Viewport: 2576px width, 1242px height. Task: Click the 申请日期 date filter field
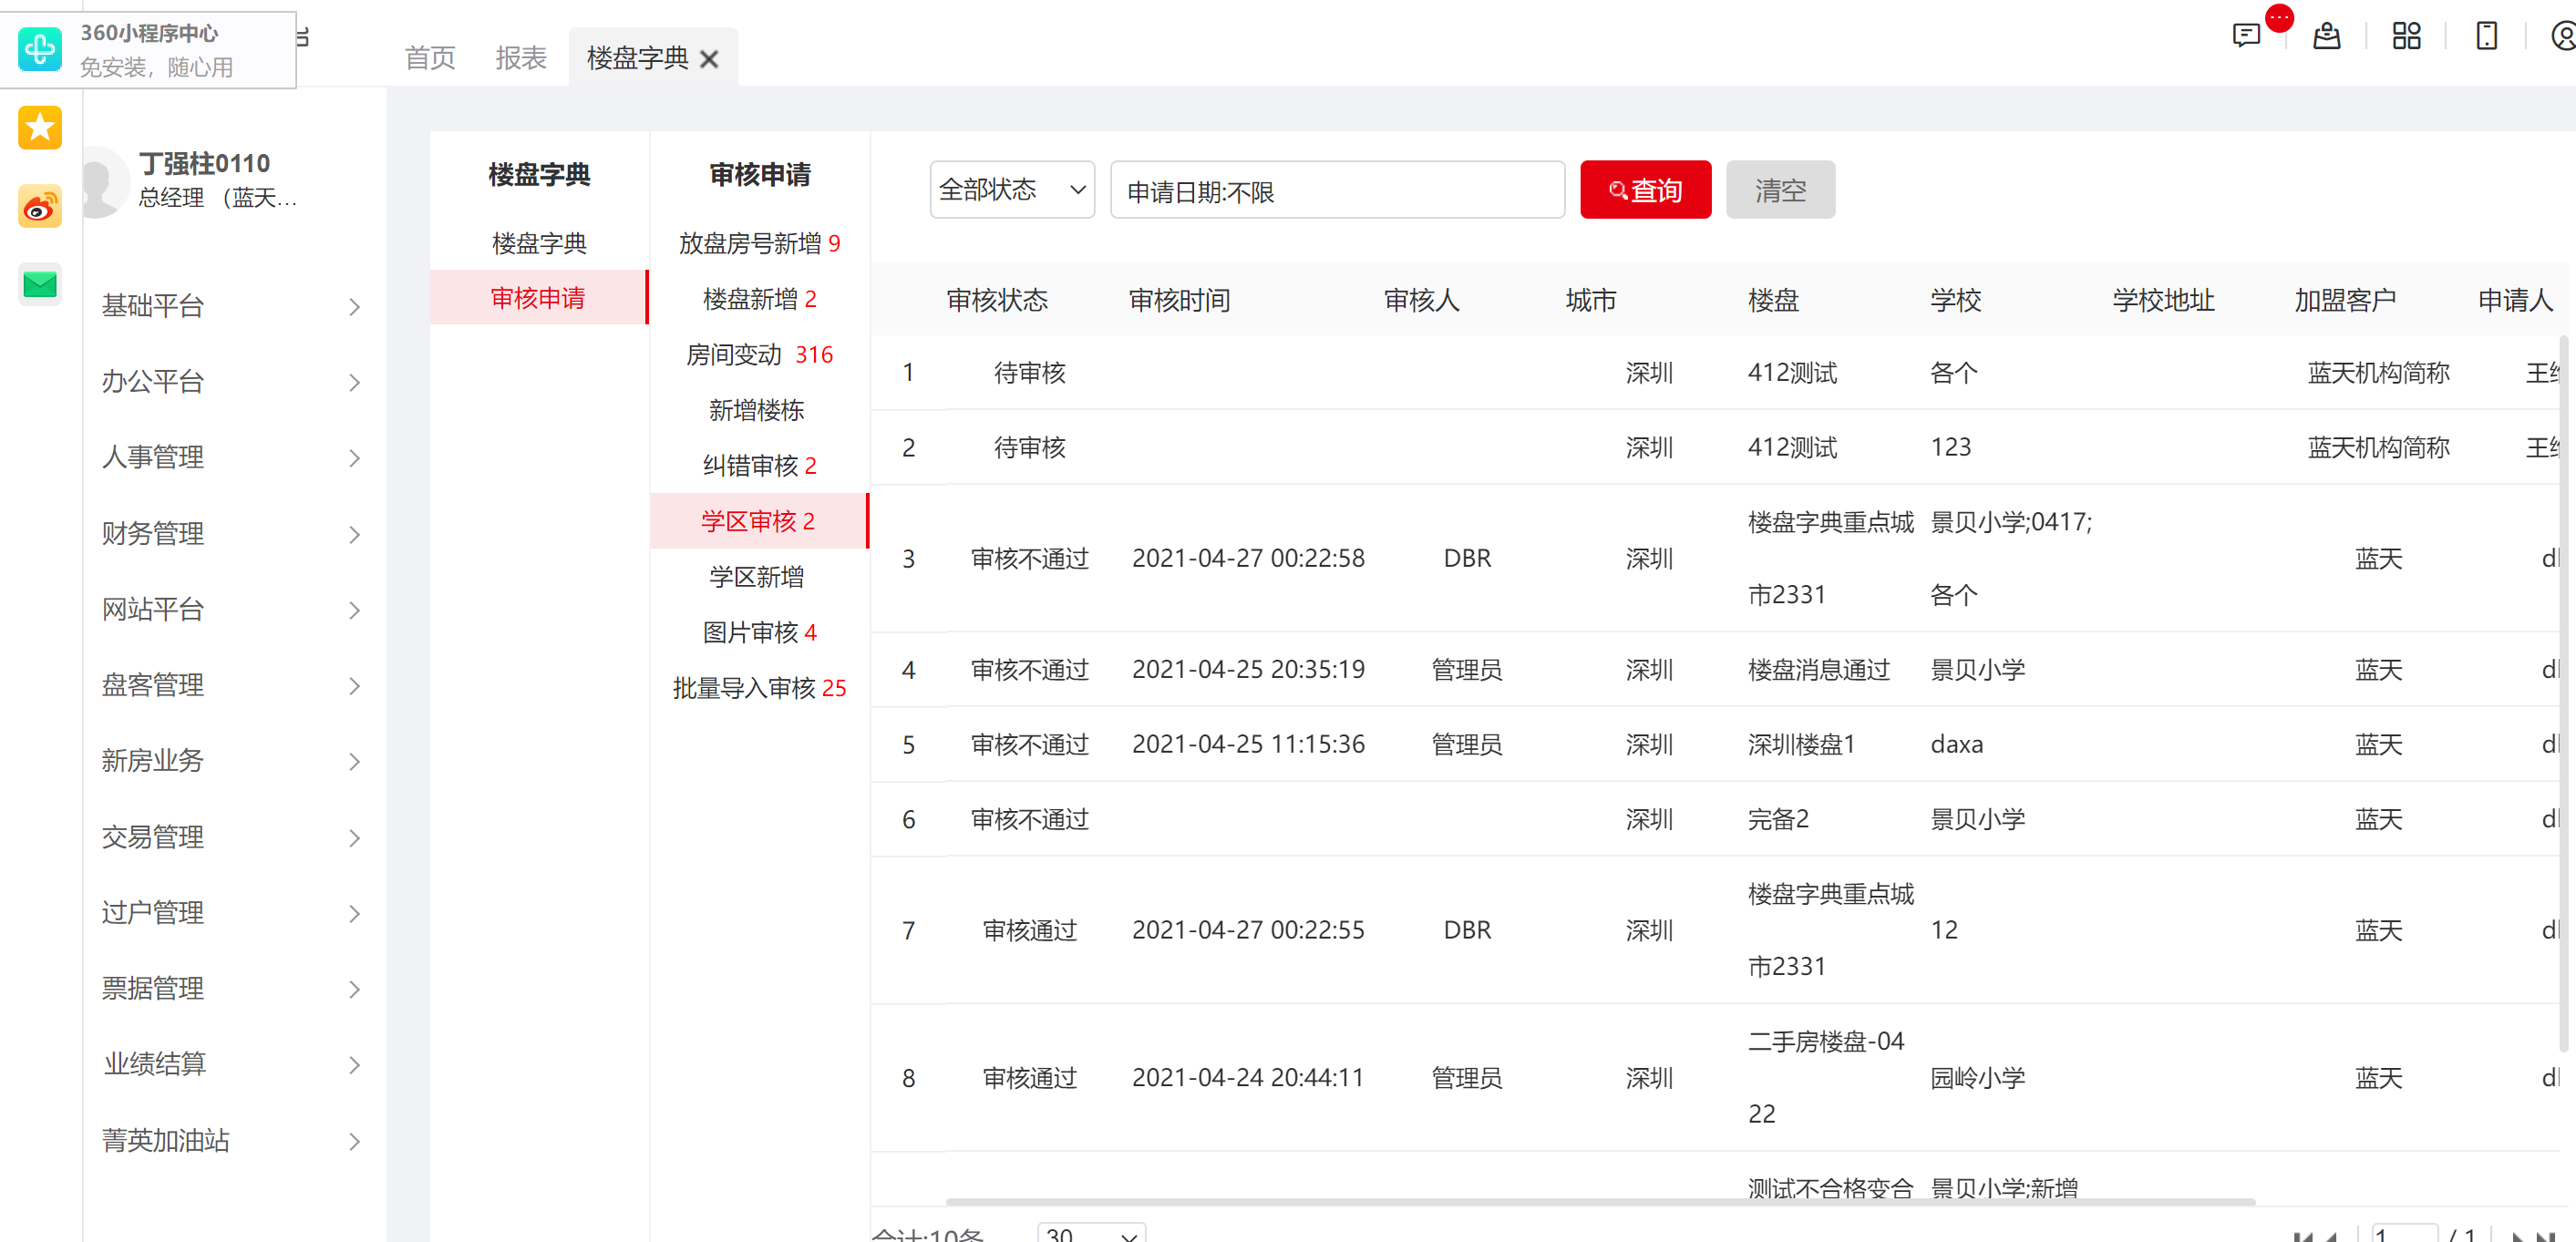coord(1337,190)
